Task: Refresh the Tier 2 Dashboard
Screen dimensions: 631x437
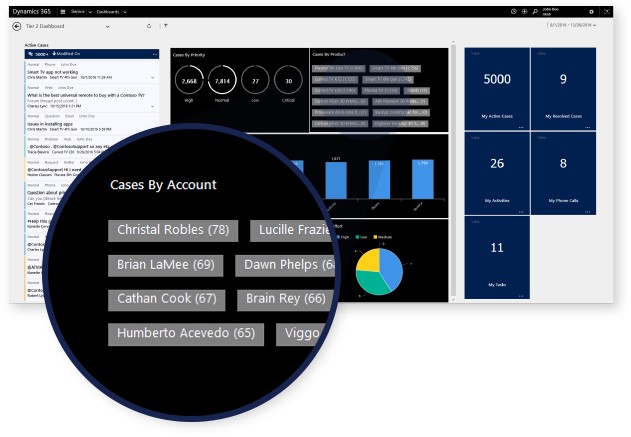Action: point(150,26)
